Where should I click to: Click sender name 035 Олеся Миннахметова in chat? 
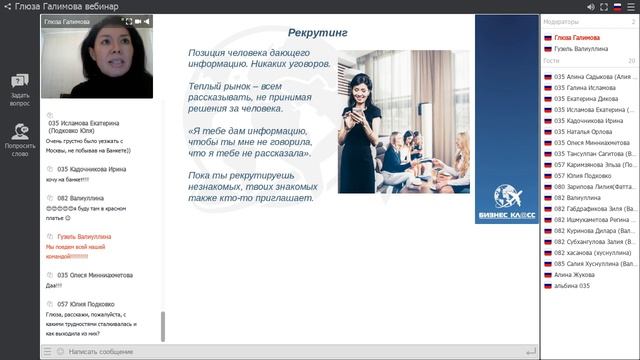click(95, 275)
